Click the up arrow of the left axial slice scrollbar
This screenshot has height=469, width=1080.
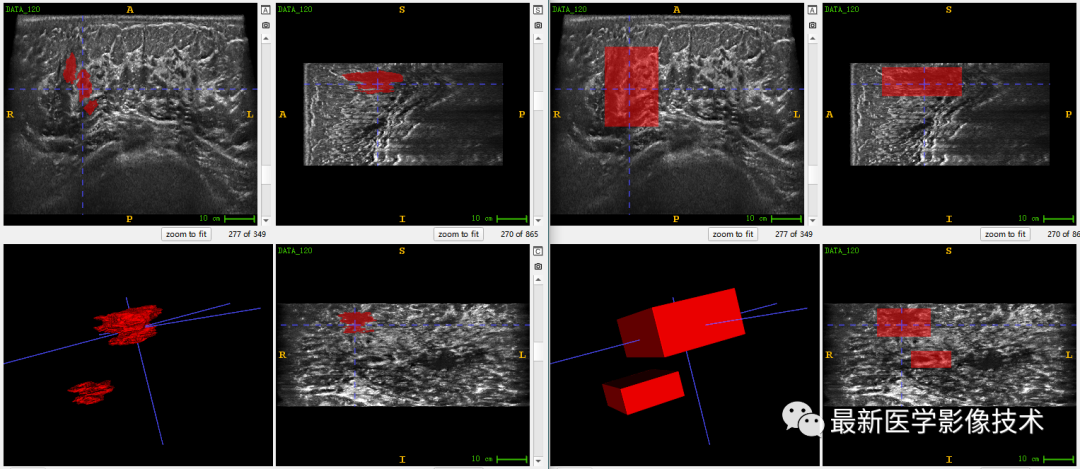tap(266, 39)
